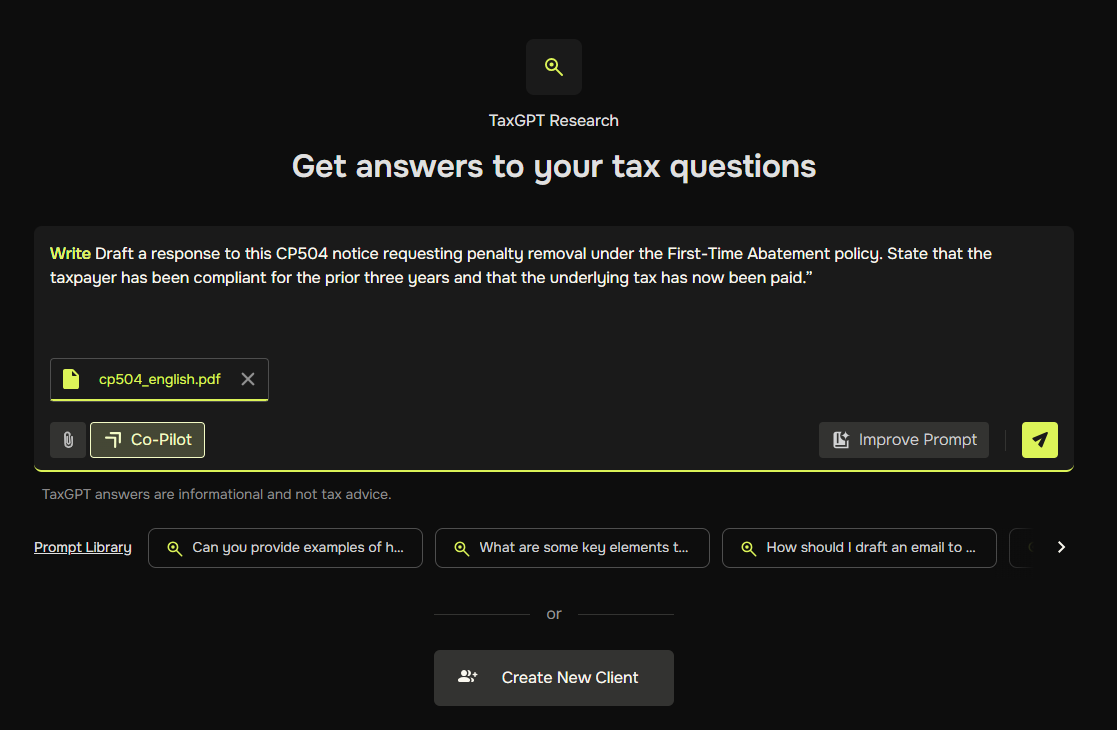Image resolution: width=1117 pixels, height=730 pixels.
Task: Click the 'Get answers to your tax questions' heading
Action: (554, 167)
